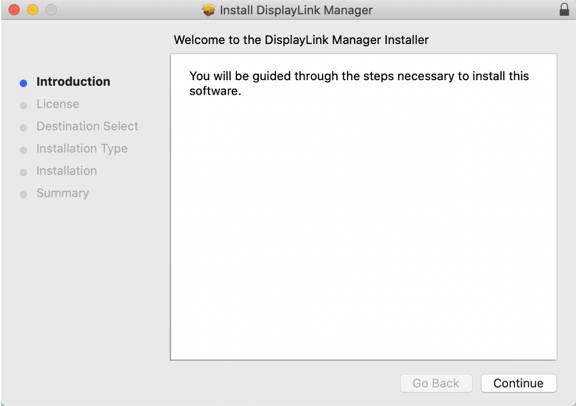The height and width of the screenshot is (406, 576).
Task: Click the Installation step bullet dot
Action: click(23, 172)
